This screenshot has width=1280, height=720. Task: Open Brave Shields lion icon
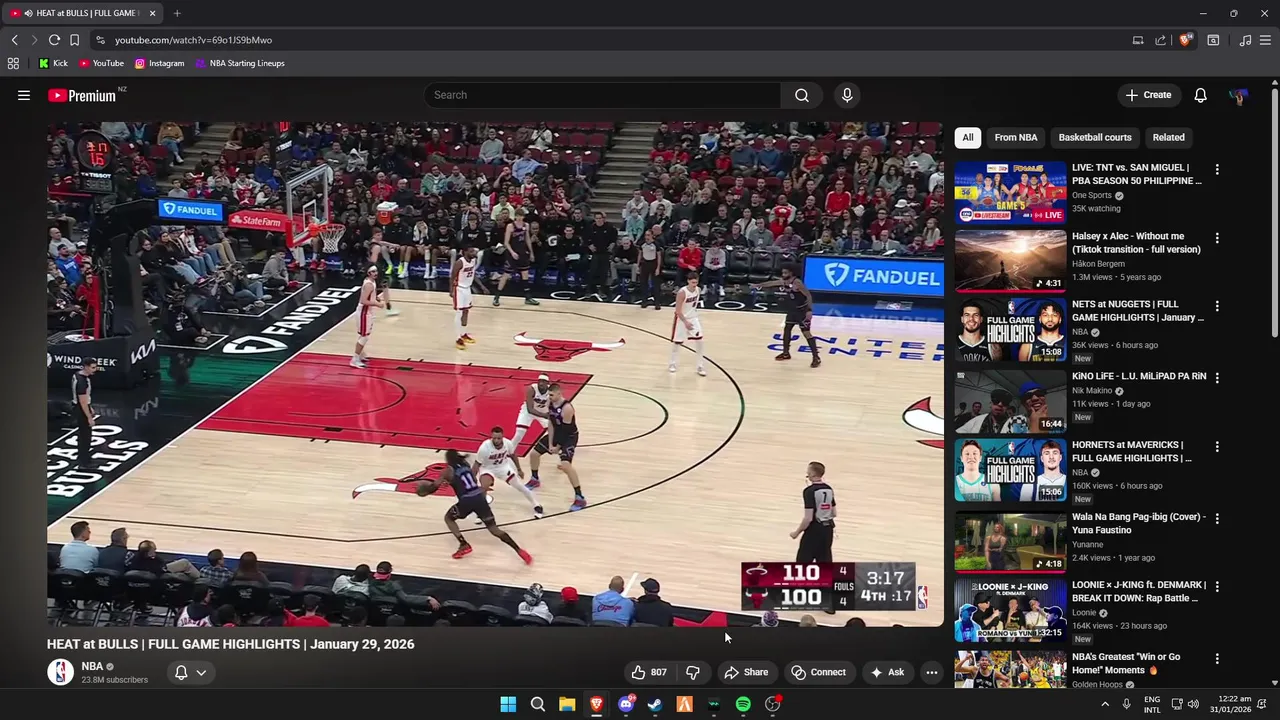(1185, 40)
